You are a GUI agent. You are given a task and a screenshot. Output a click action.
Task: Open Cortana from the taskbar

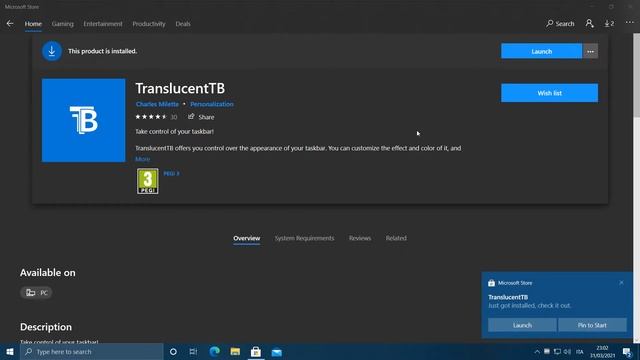tap(173, 351)
